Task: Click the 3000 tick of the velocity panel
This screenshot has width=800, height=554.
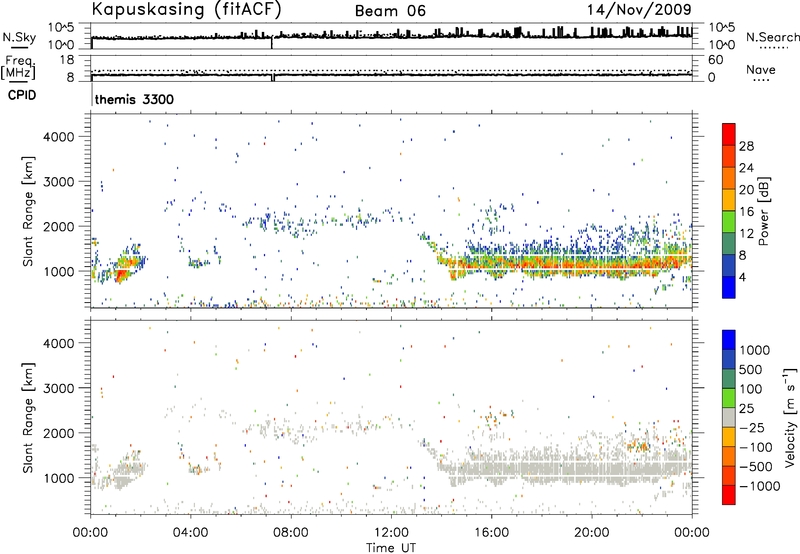Action: coord(59,388)
